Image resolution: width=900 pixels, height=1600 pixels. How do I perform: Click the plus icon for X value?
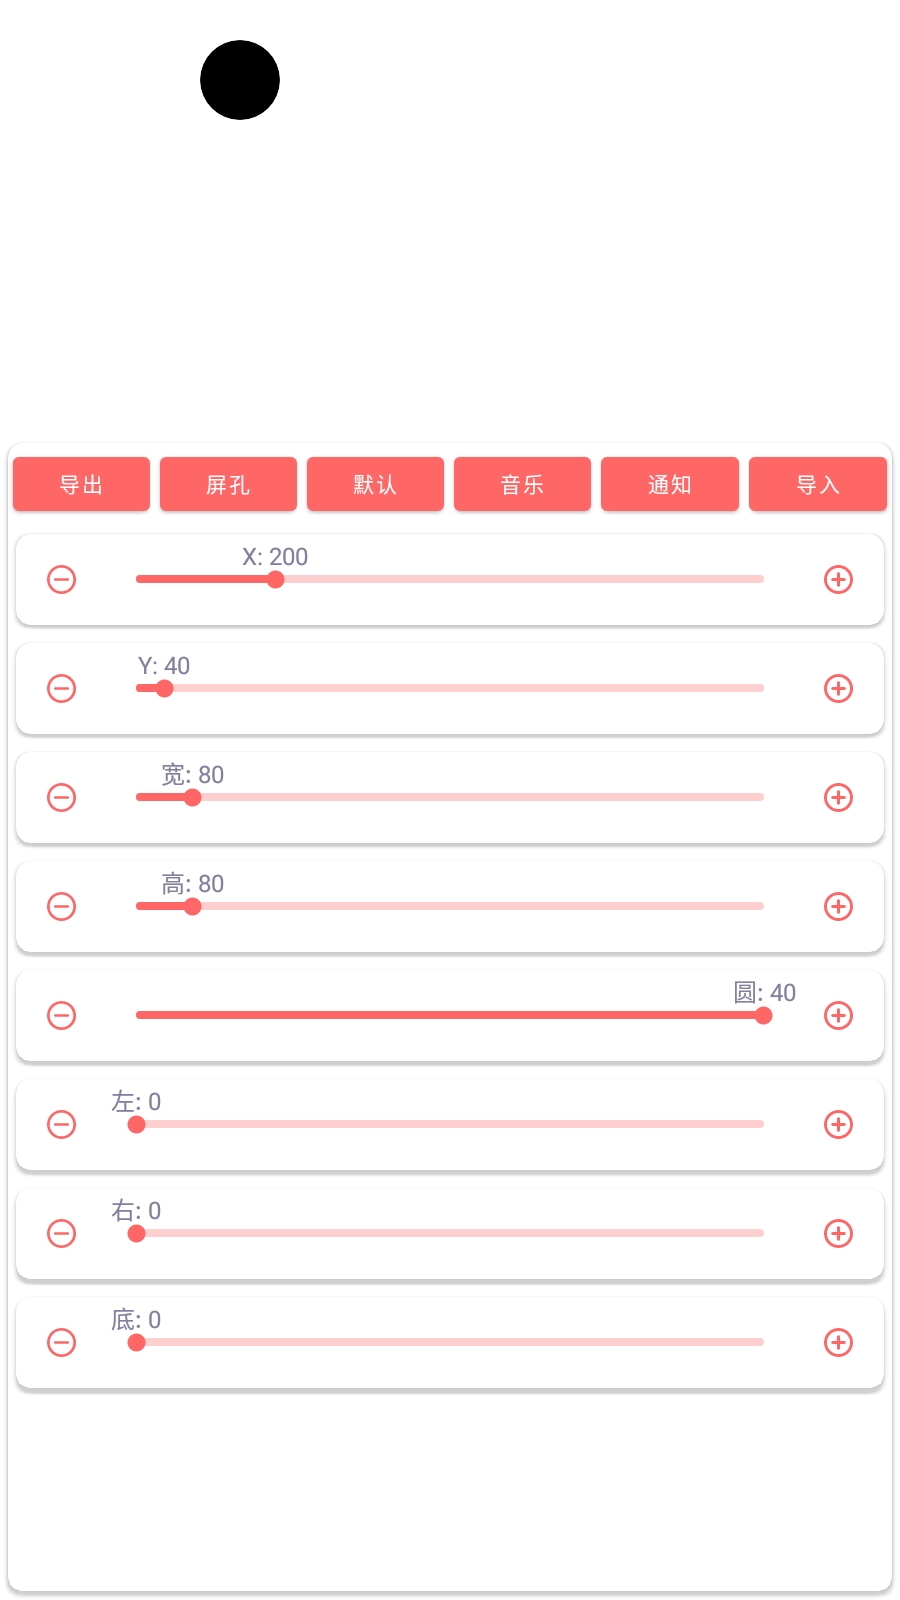(x=838, y=580)
